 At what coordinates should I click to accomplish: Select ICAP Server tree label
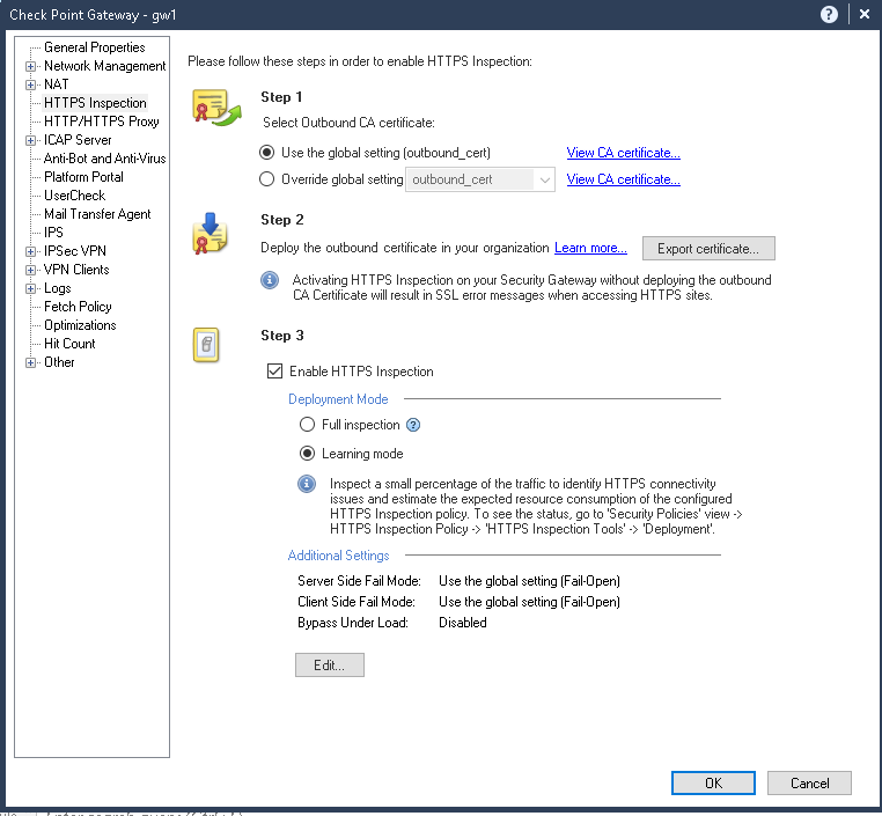pyautogui.click(x=78, y=140)
